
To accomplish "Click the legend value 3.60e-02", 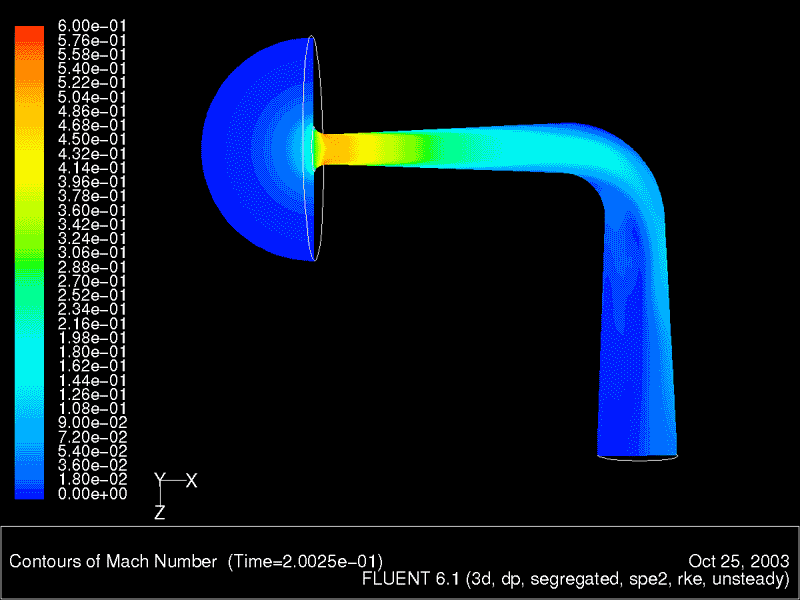I will [92, 465].
